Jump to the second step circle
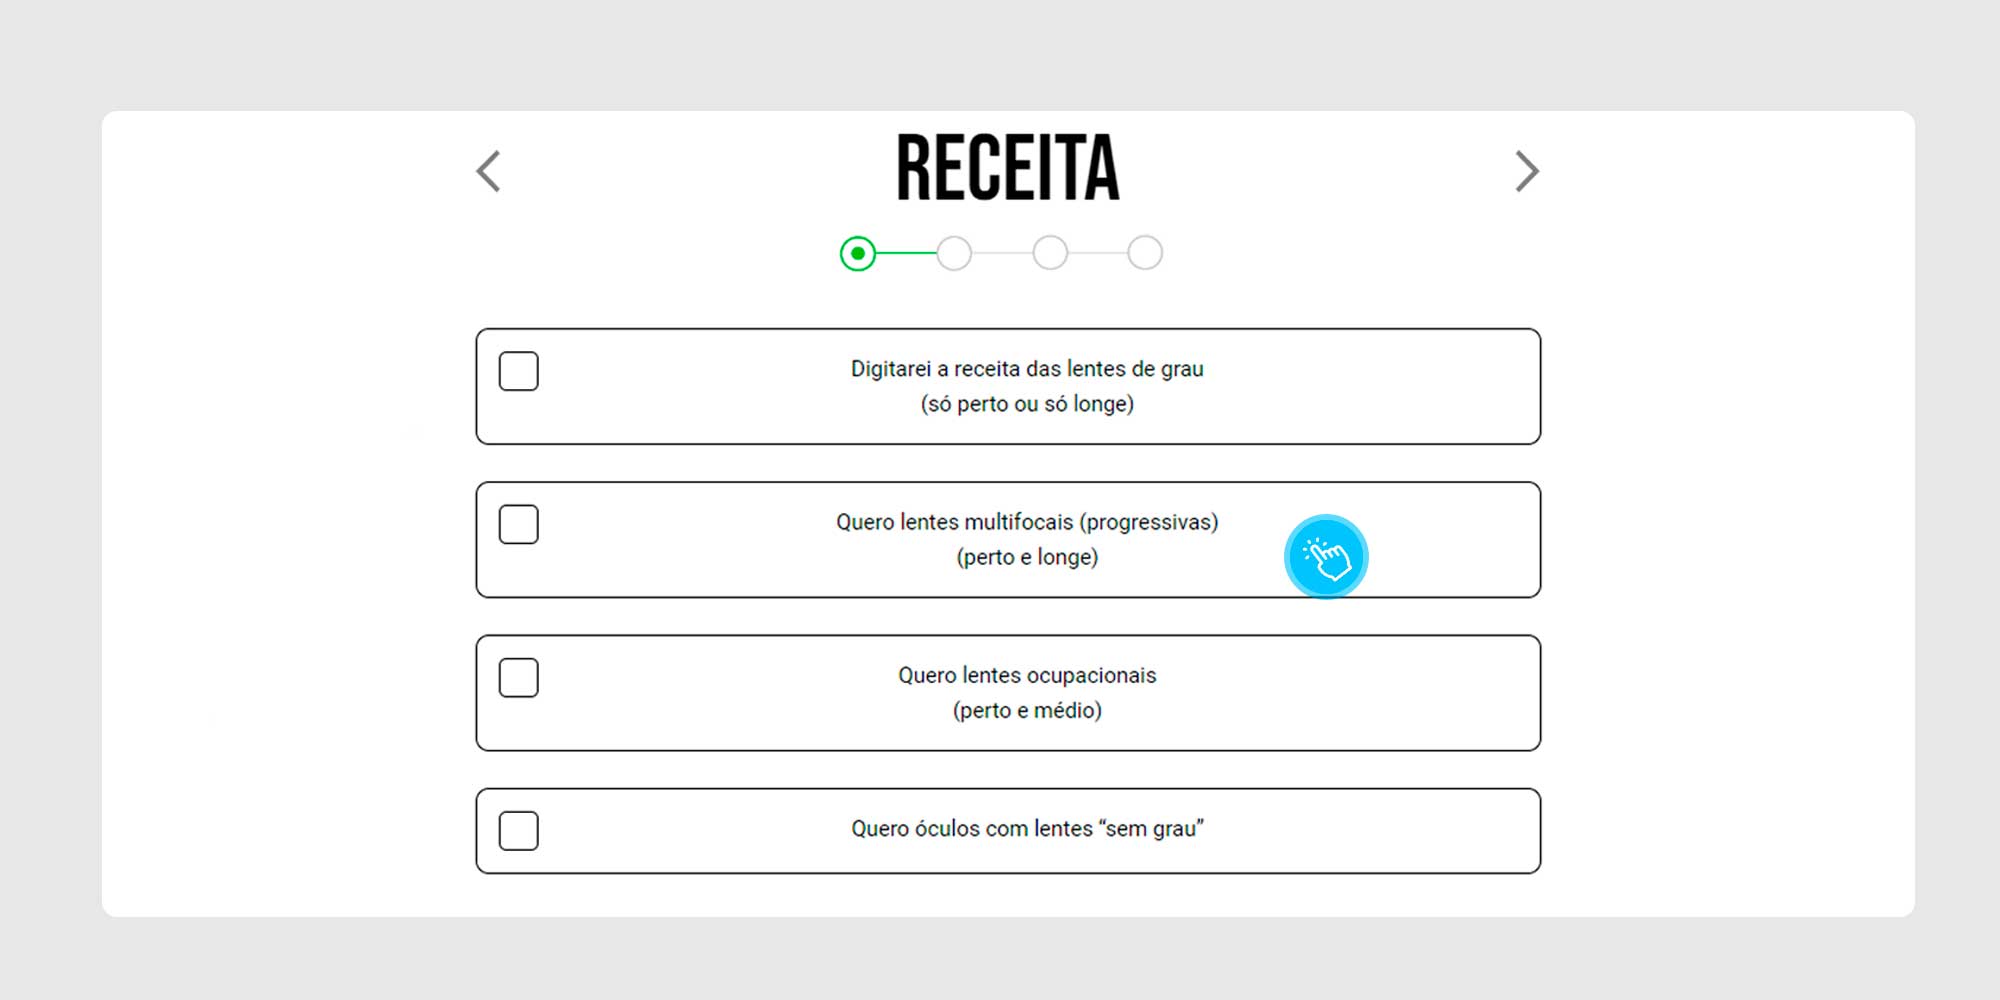This screenshot has height=1000, width=2000. [954, 254]
